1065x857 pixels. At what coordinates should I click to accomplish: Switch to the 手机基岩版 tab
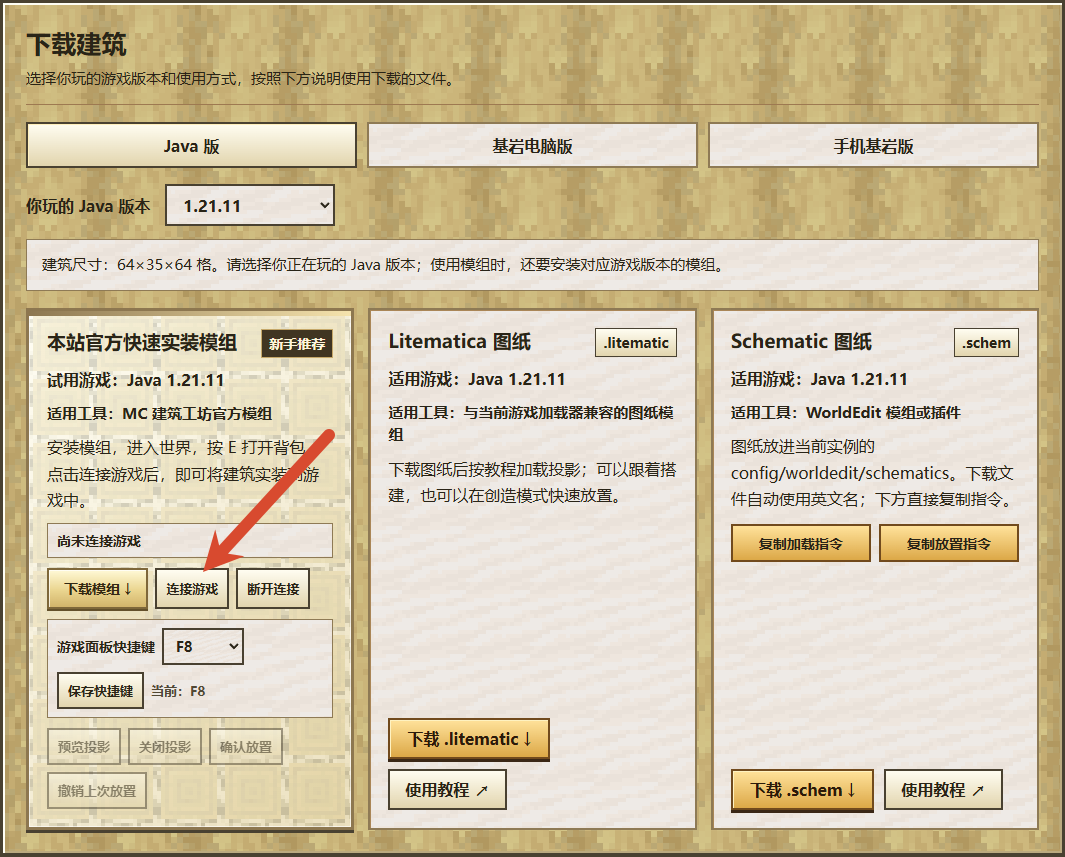click(x=873, y=145)
